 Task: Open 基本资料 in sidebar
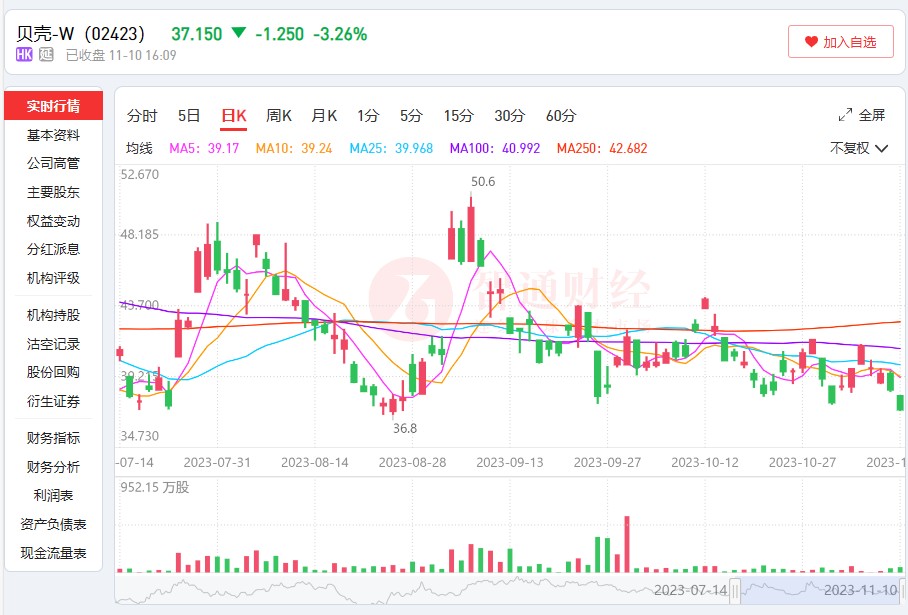coord(53,135)
